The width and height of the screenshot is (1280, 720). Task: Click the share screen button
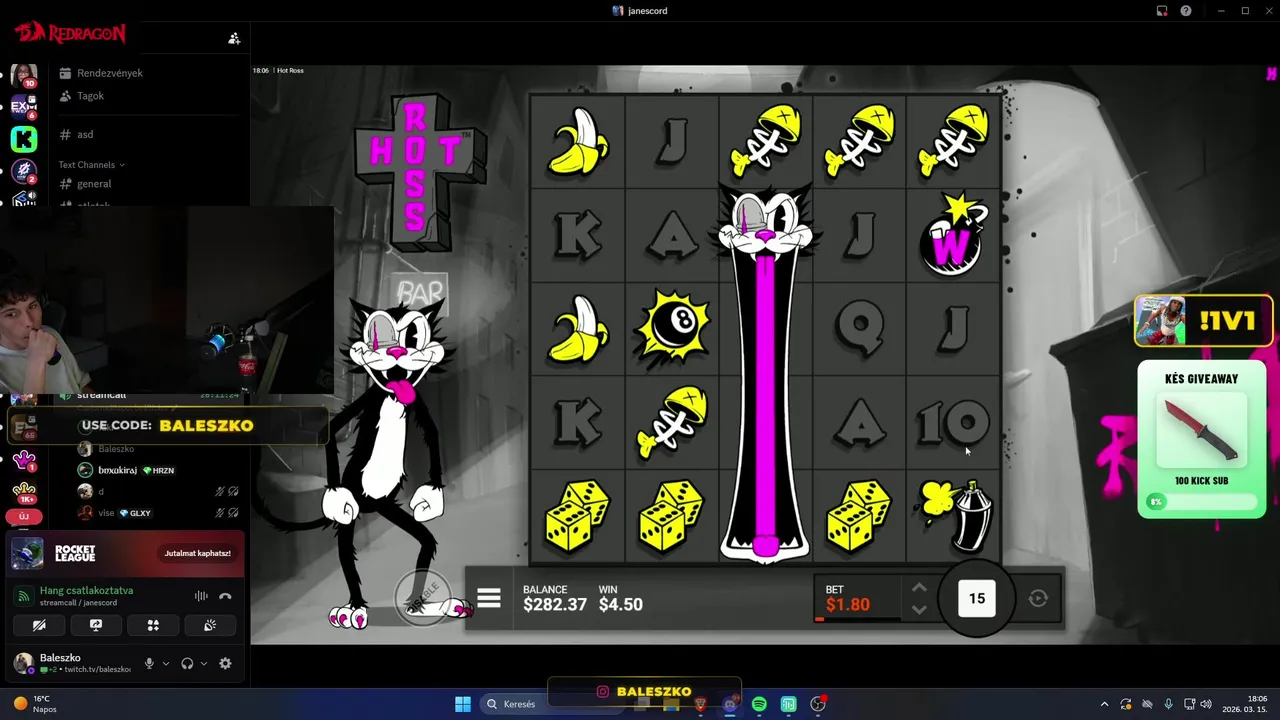coord(96,625)
